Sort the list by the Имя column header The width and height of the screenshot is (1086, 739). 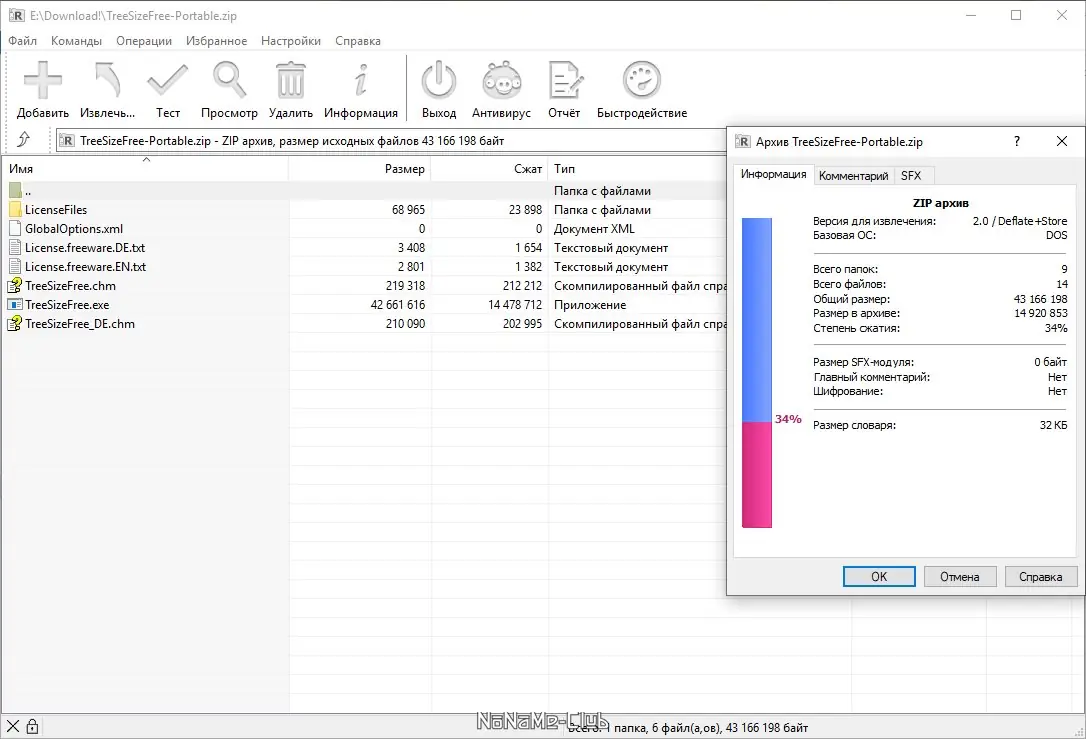(x=145, y=168)
